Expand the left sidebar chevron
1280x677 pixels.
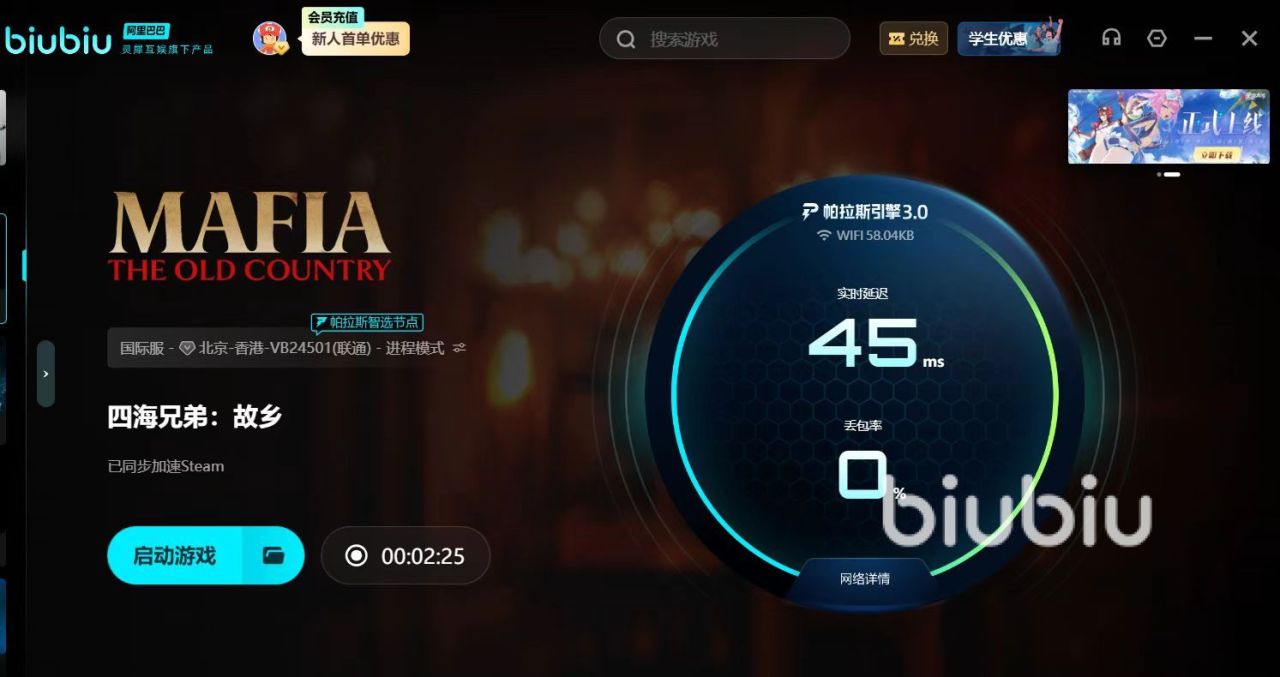46,373
